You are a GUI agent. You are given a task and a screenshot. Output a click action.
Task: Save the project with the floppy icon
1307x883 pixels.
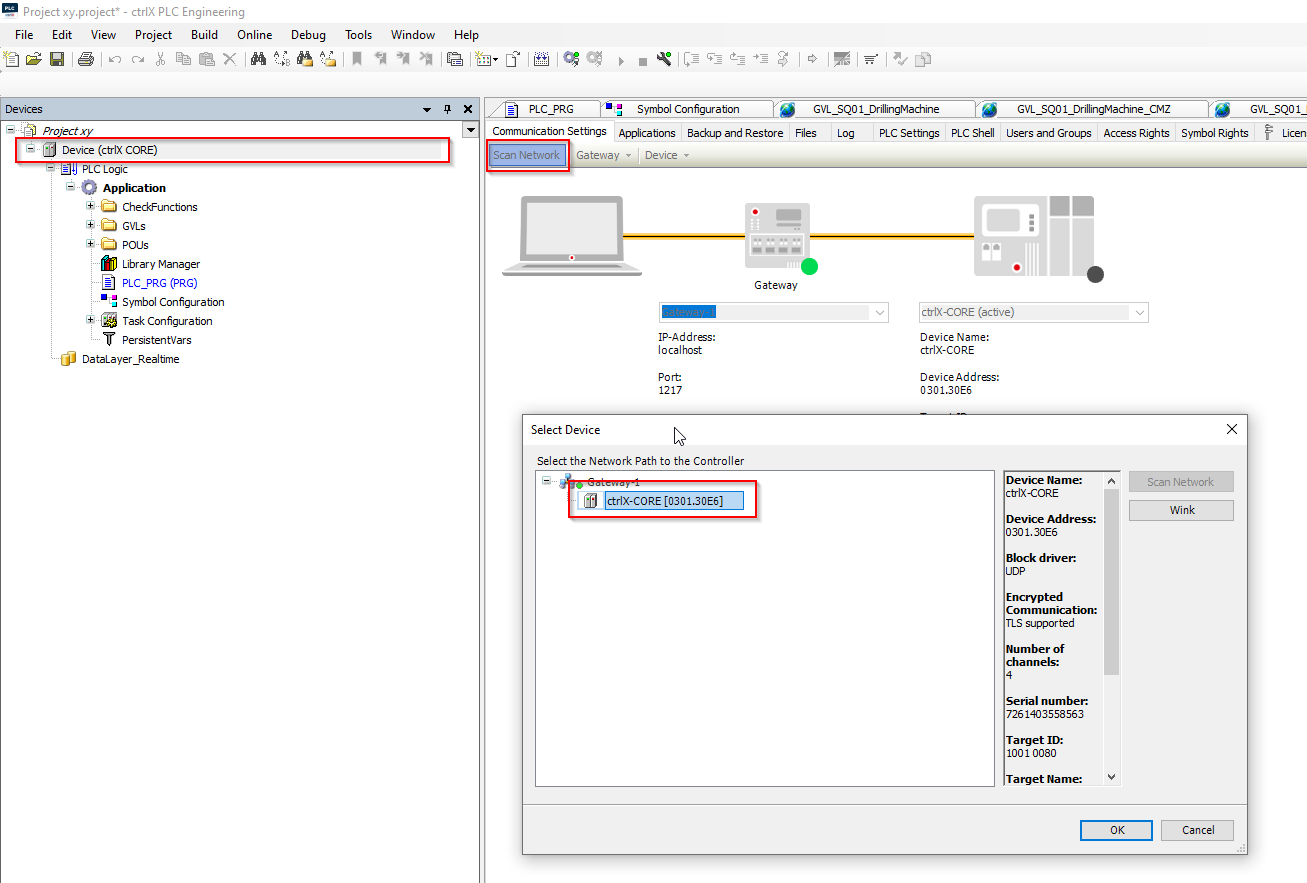click(x=57, y=59)
